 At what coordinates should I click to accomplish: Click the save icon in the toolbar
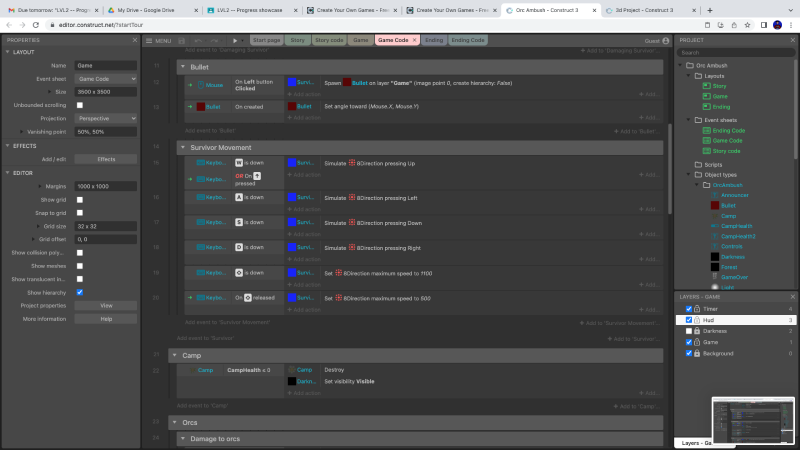[183, 40]
